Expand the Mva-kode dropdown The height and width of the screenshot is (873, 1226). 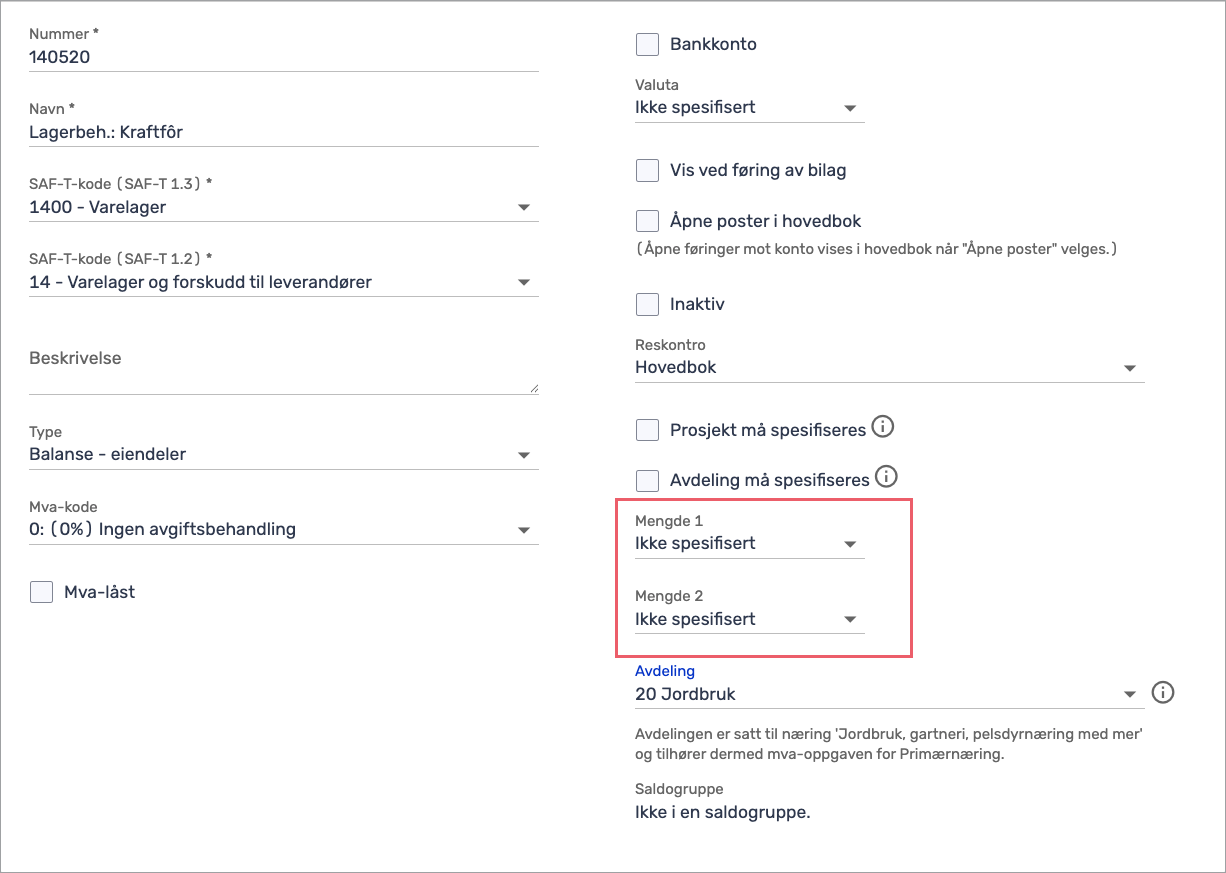pos(284,530)
